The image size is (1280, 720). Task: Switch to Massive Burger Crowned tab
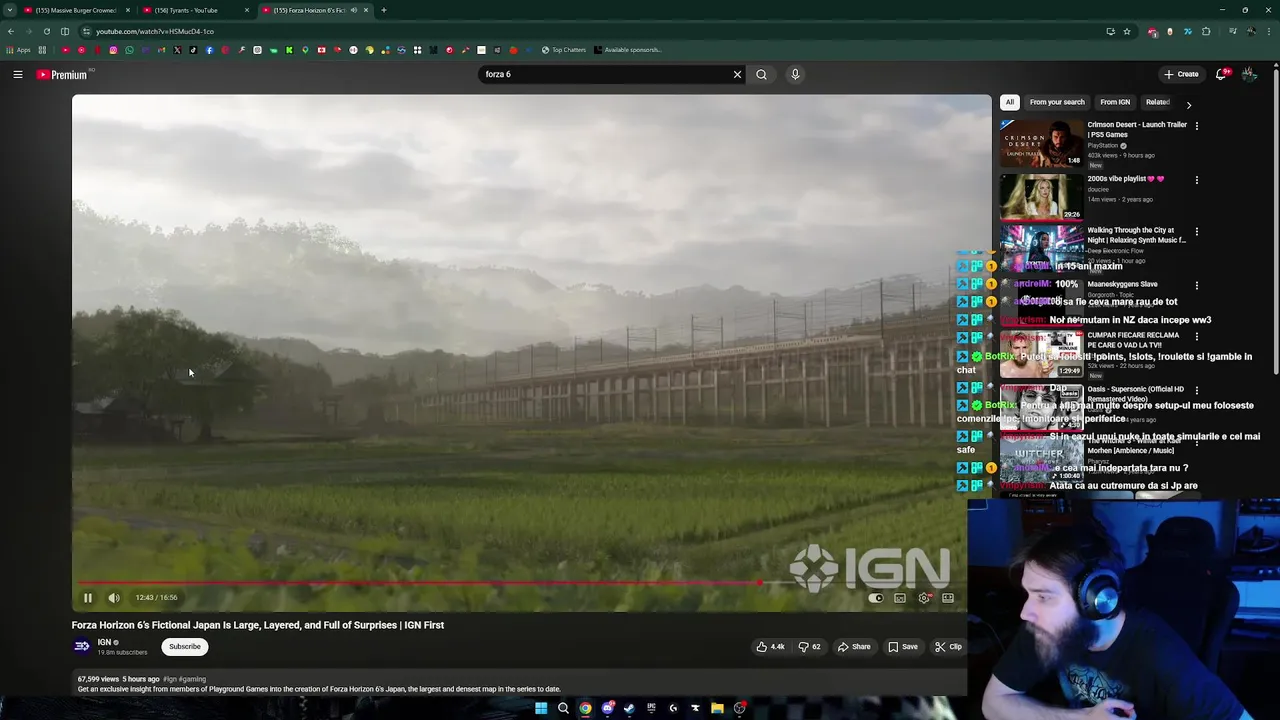click(75, 10)
